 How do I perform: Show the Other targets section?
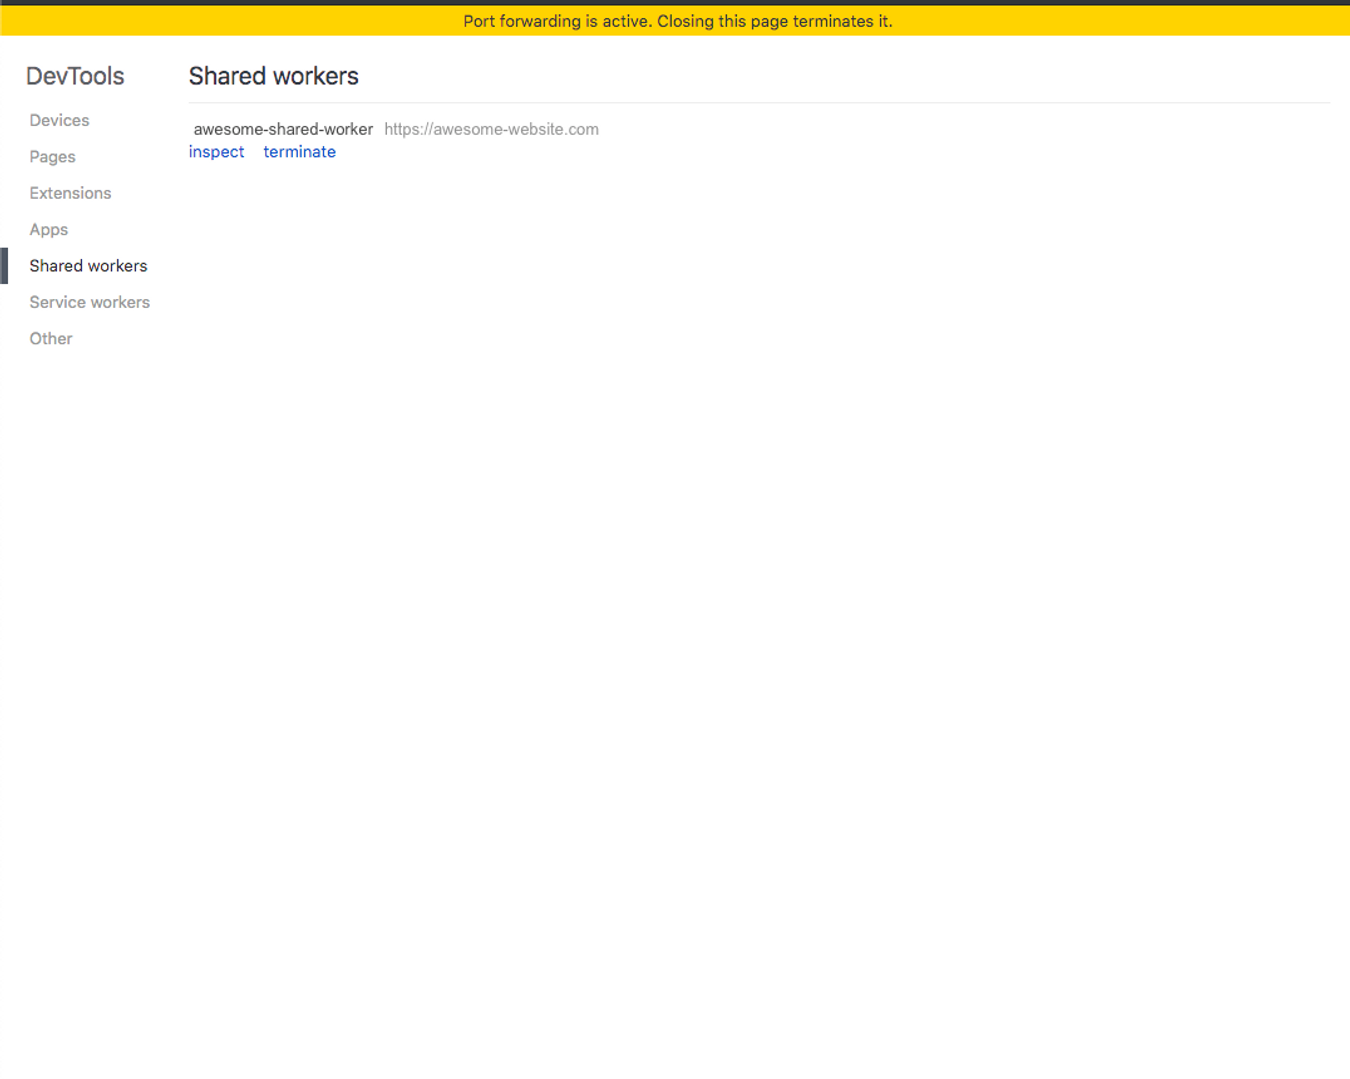click(x=50, y=338)
